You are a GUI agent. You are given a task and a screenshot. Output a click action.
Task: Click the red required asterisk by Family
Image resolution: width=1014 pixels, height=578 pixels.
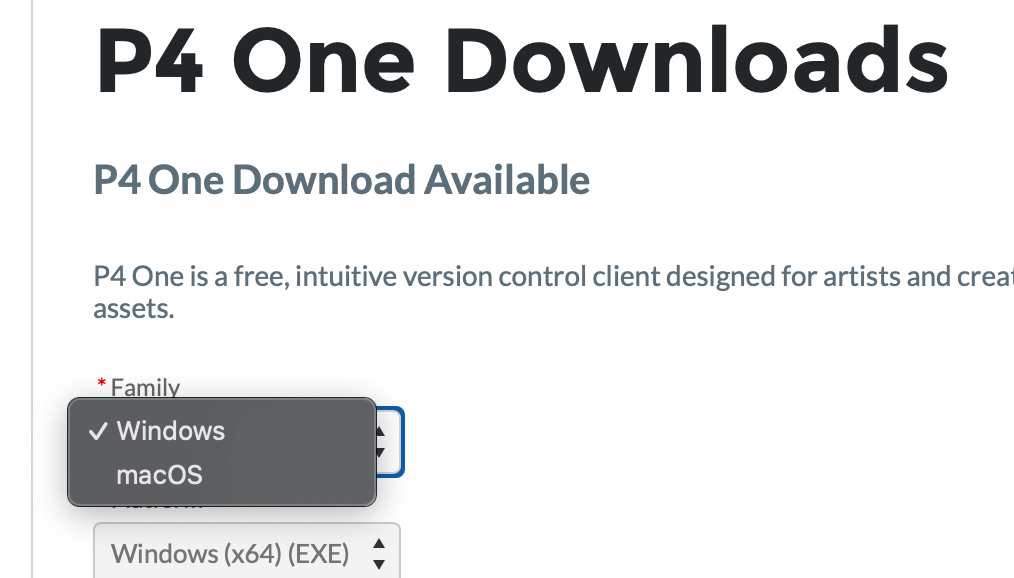coord(102,383)
